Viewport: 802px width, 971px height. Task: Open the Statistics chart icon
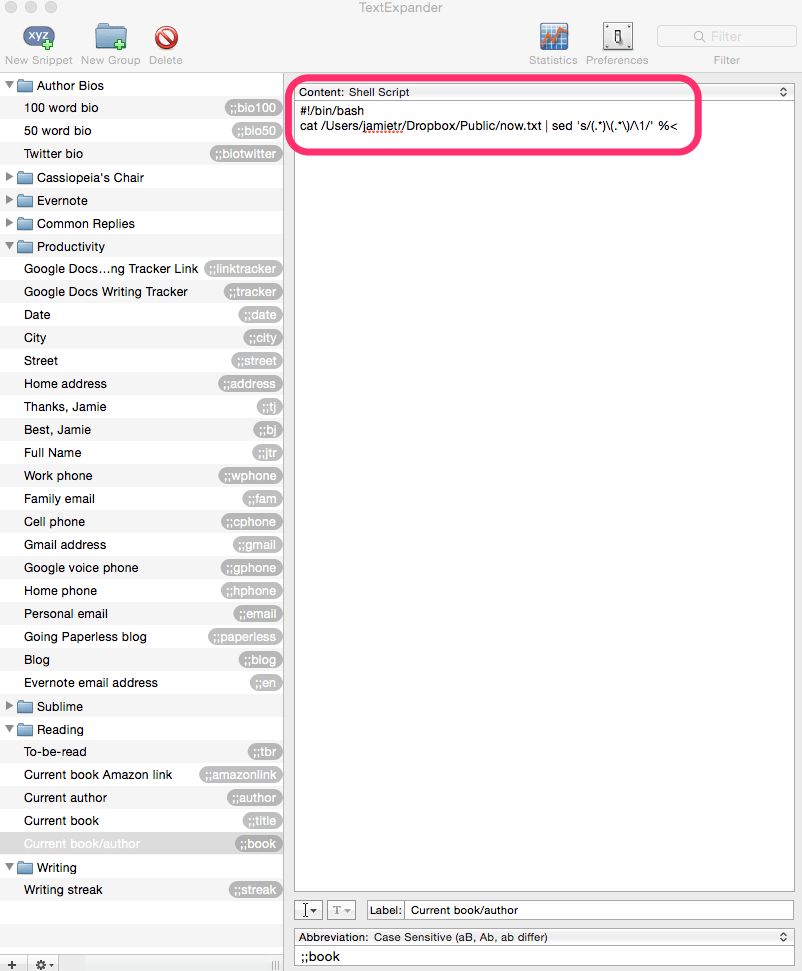click(x=553, y=37)
